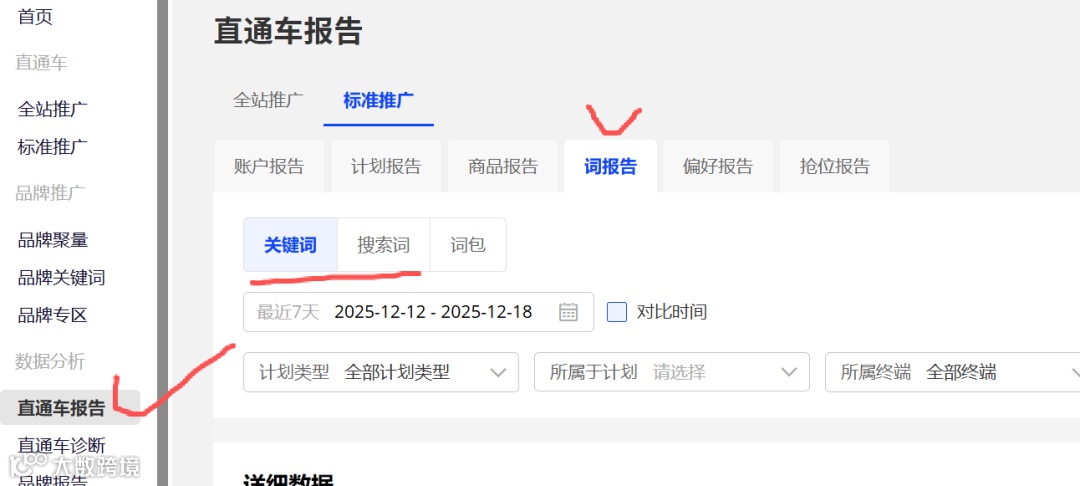Click the 直通车 sidebar group label
This screenshot has height=486, width=1080.
41,63
